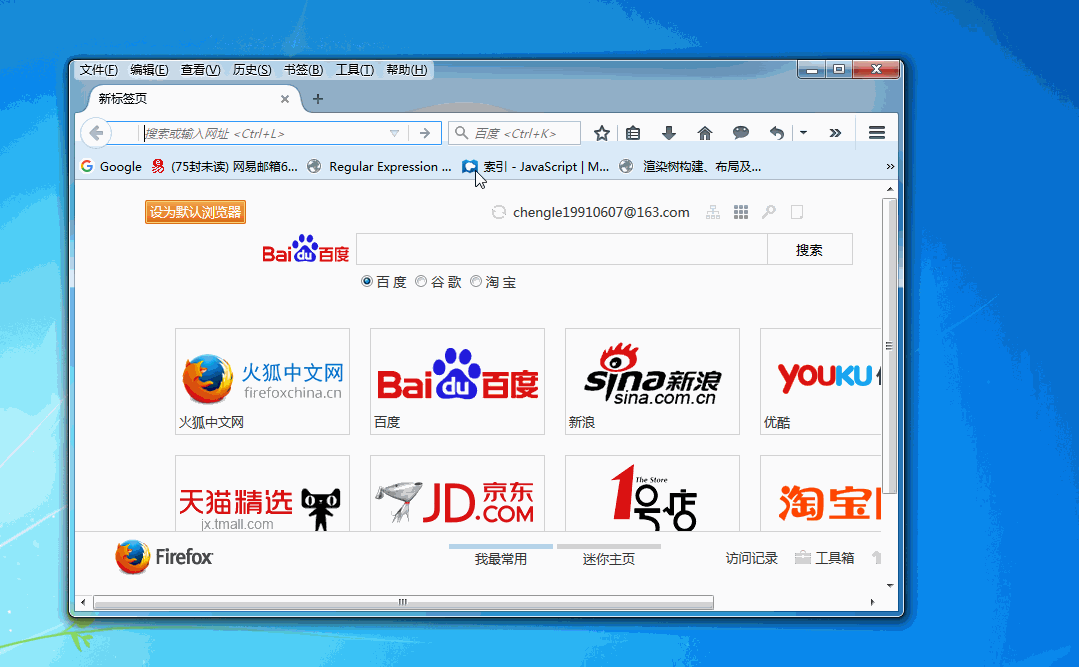Image resolution: width=1079 pixels, height=667 pixels.
Task: Click the 设为默认浏览器 button
Action: click(195, 212)
